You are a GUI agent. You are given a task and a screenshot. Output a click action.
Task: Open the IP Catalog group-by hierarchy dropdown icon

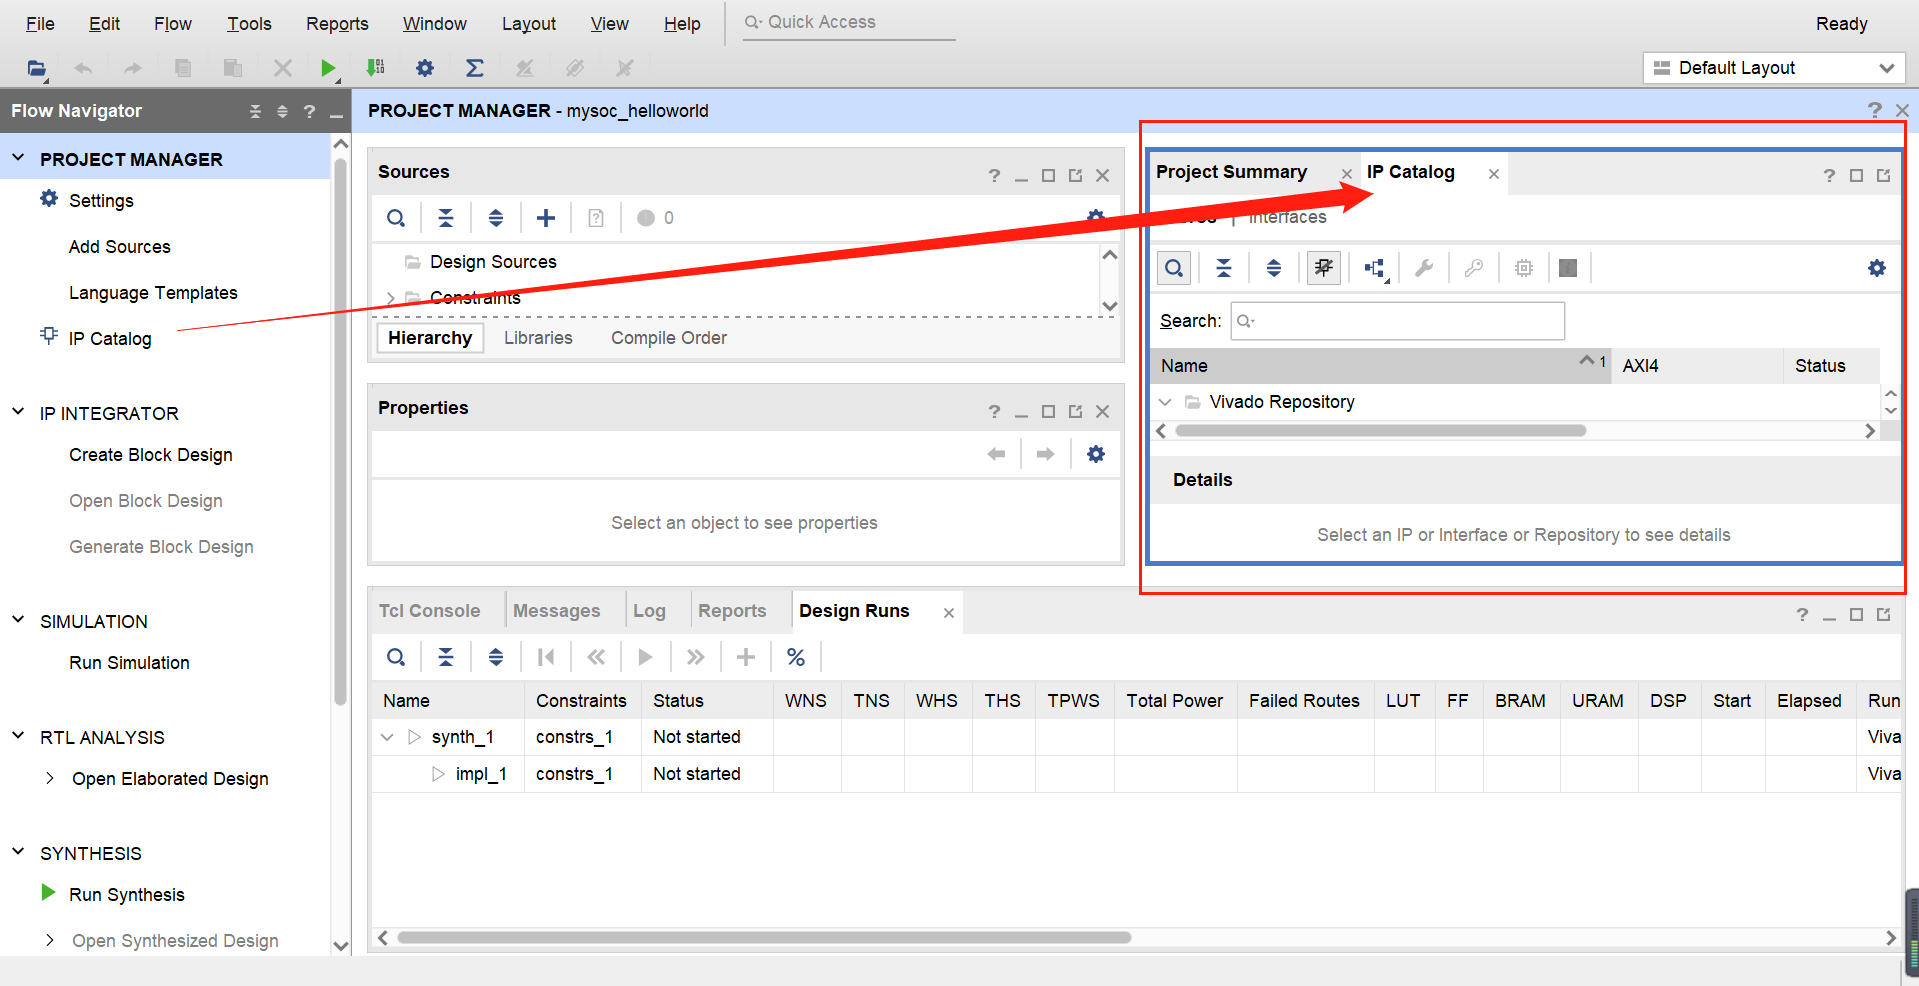click(1375, 268)
